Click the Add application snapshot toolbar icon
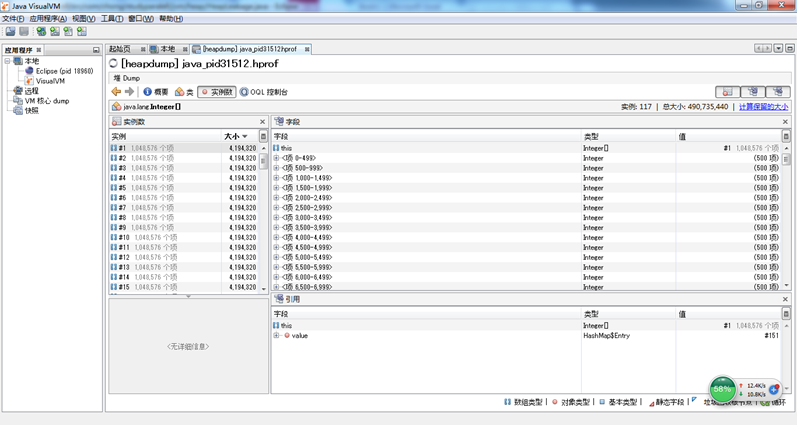Viewport: 797px width, 425px height. pos(81,32)
